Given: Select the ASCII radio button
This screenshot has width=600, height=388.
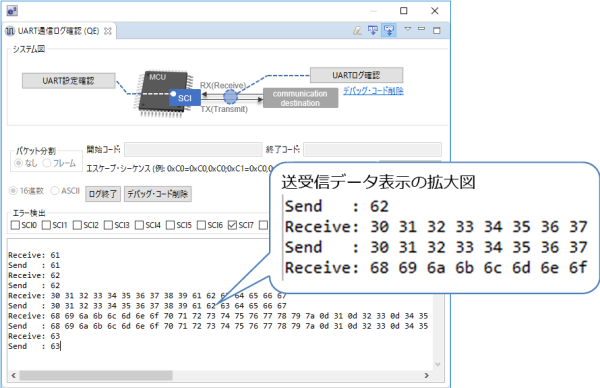Looking at the screenshot, I should click(x=55, y=191).
